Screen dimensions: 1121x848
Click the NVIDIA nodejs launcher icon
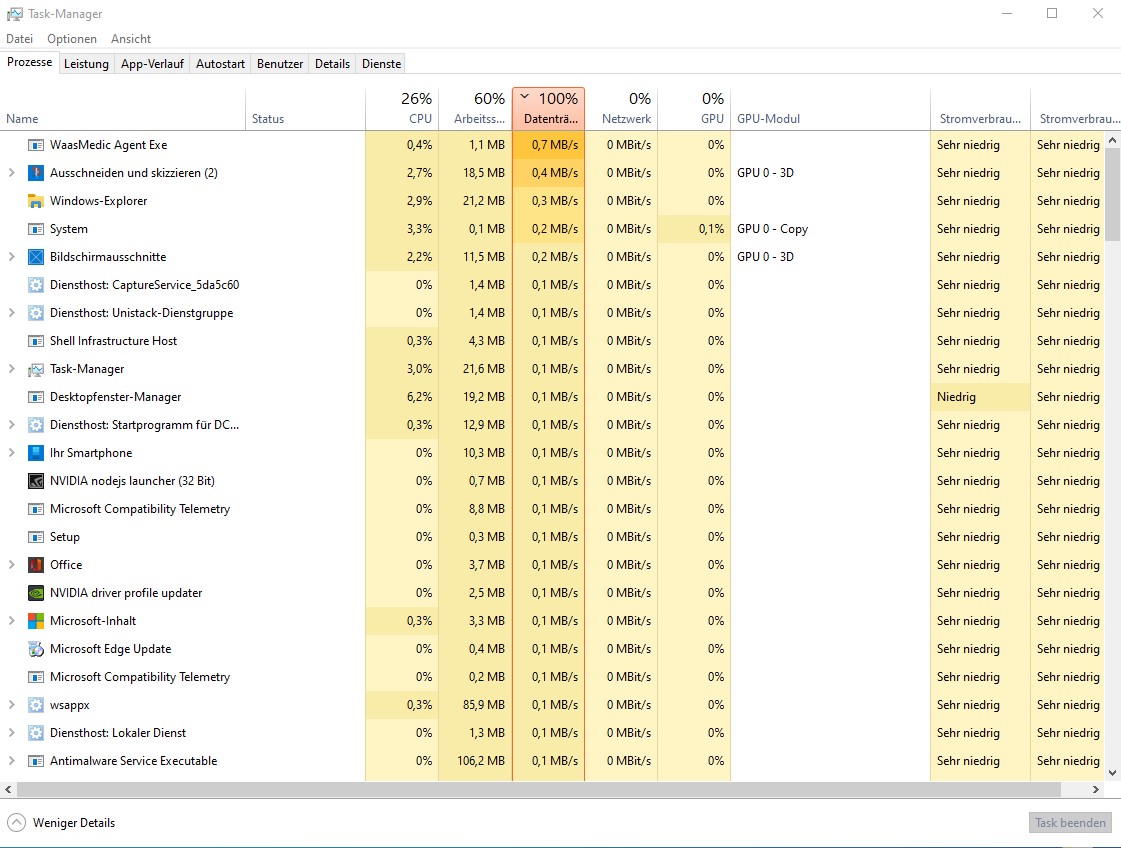click(x=36, y=480)
